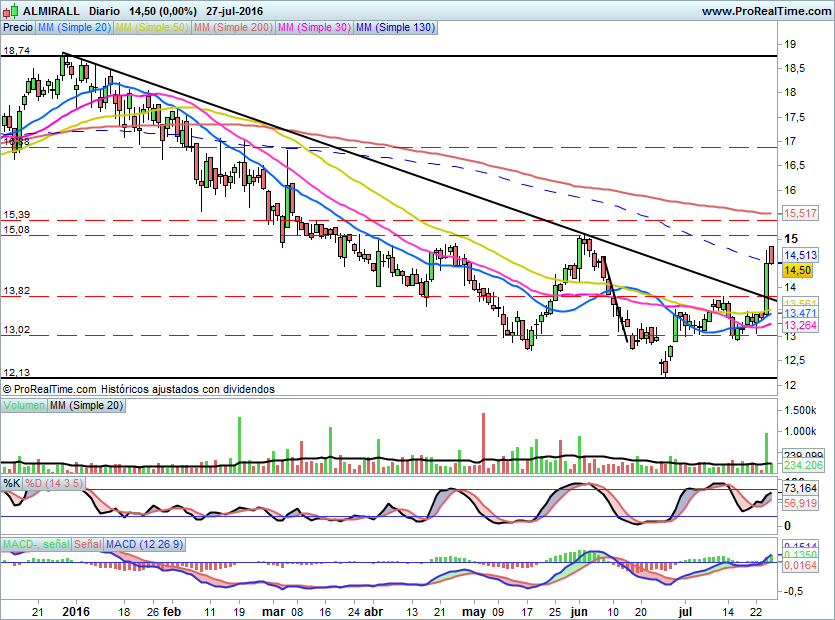Click the 18,74 resistance level label
835x620 pixels.
tap(17, 51)
